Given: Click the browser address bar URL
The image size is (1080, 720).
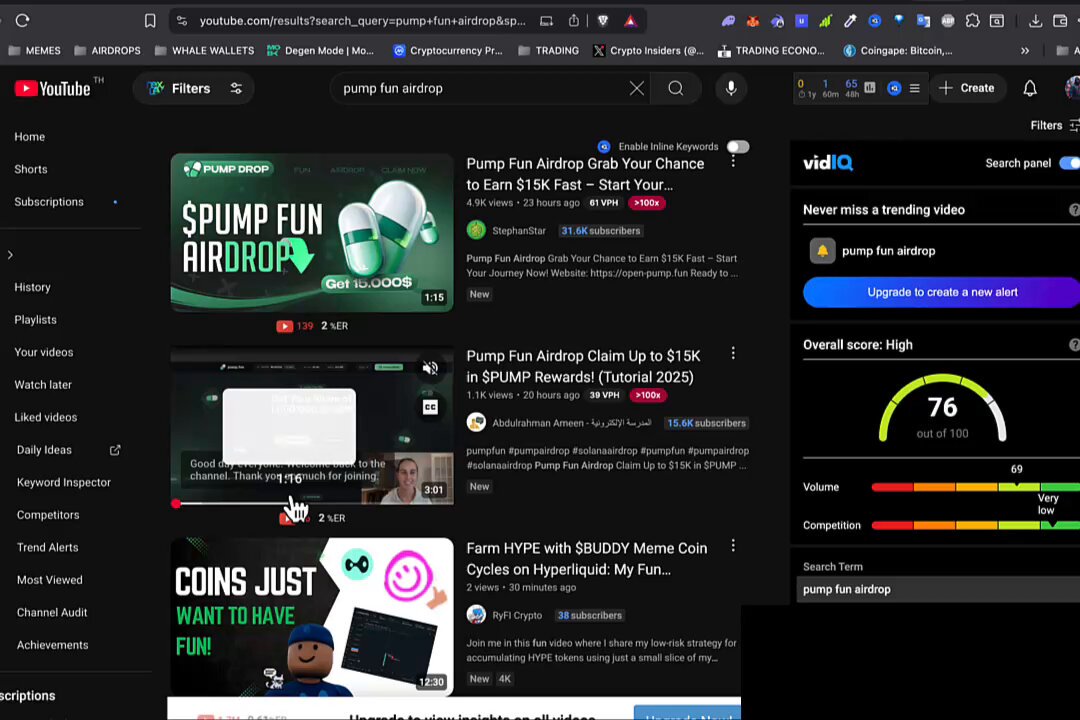Looking at the screenshot, I should pos(362,21).
